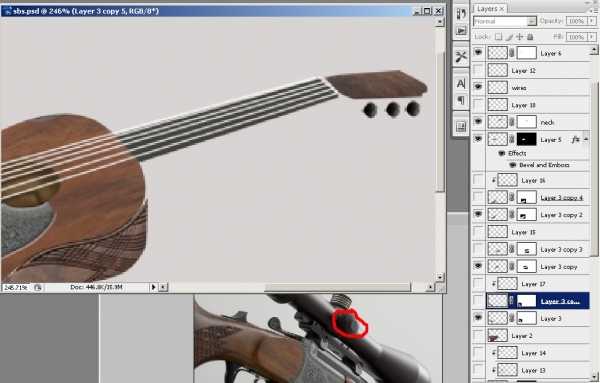Close the Layers tab
This screenshot has width=600, height=383.
[502, 8]
